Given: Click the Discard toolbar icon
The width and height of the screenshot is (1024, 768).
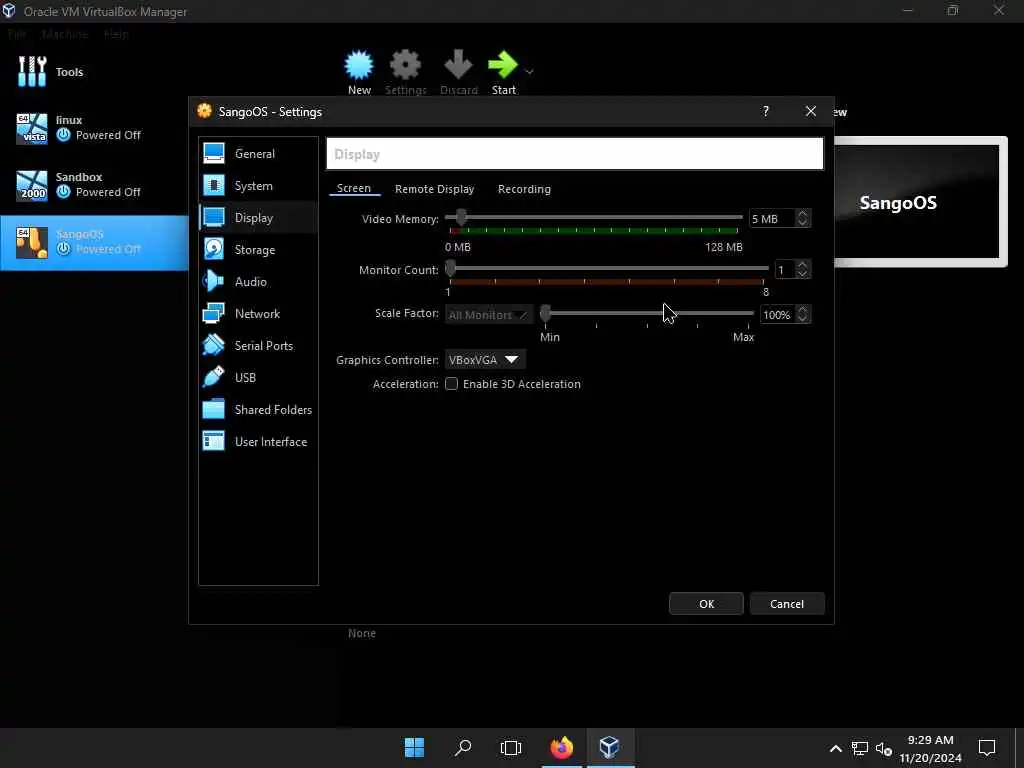Looking at the screenshot, I should [x=458, y=72].
